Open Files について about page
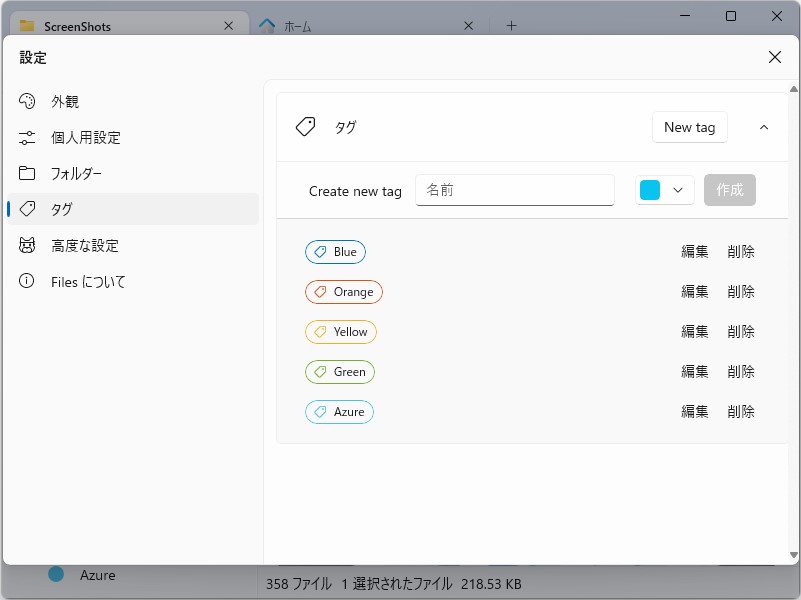Screen dimensions: 801x600 (86, 281)
